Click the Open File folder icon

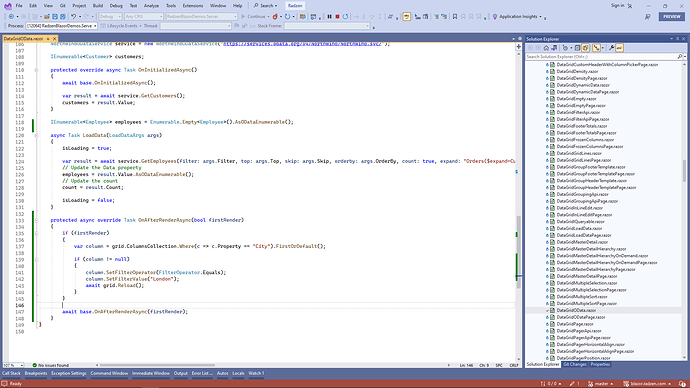pyautogui.click(x=47, y=17)
